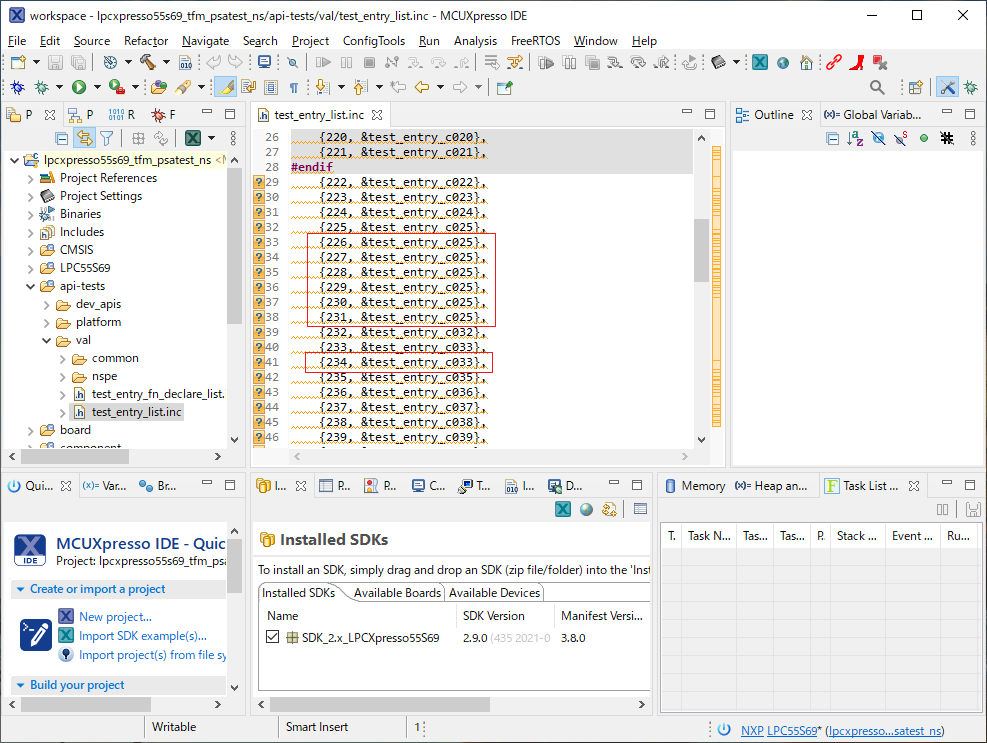The image size is (987, 743).
Task: Expand the Project Settings node
Action: (30, 196)
